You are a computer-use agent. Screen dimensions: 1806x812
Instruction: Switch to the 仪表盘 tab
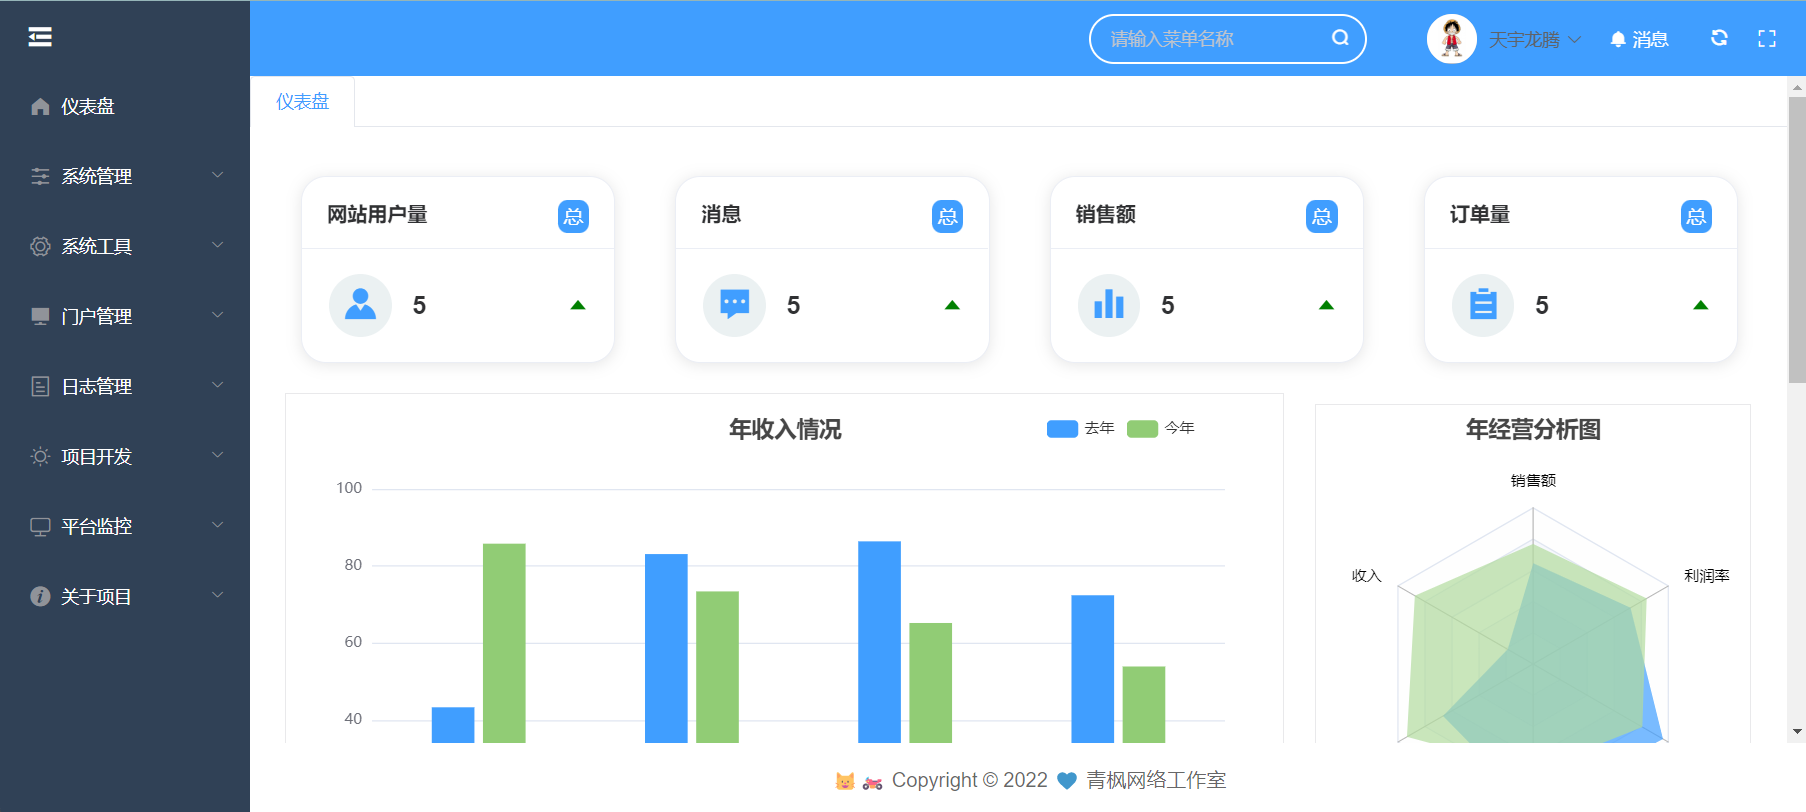pyautogui.click(x=302, y=102)
